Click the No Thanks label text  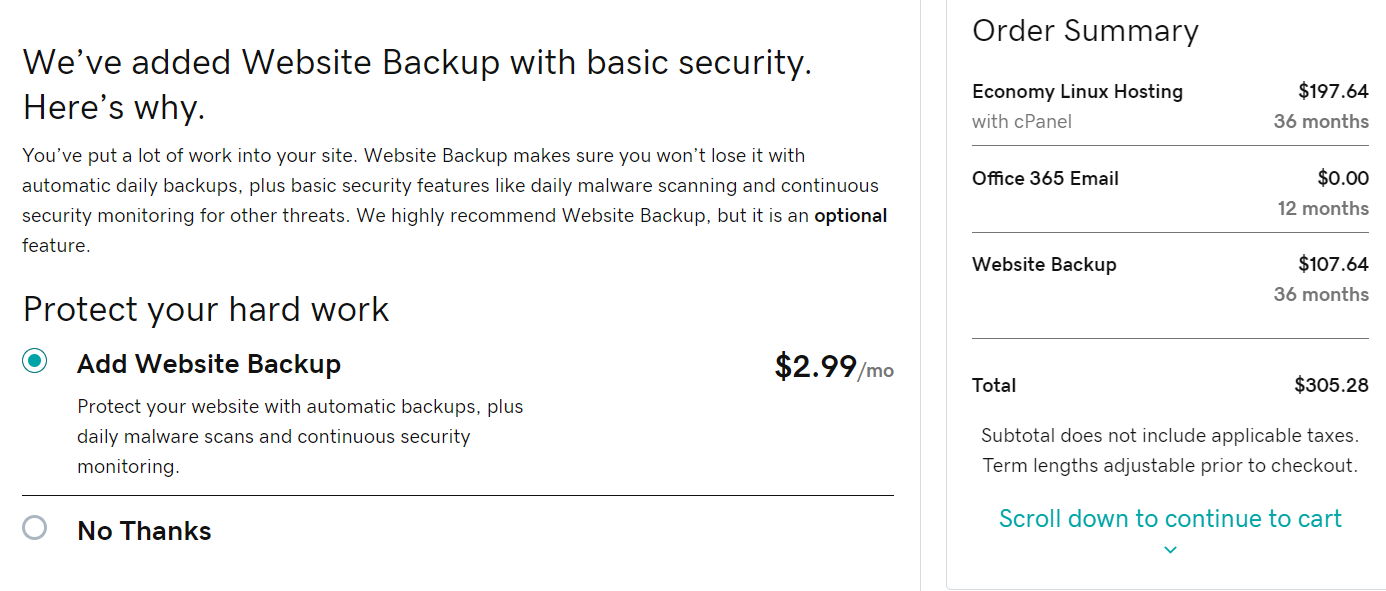pyautogui.click(x=144, y=531)
